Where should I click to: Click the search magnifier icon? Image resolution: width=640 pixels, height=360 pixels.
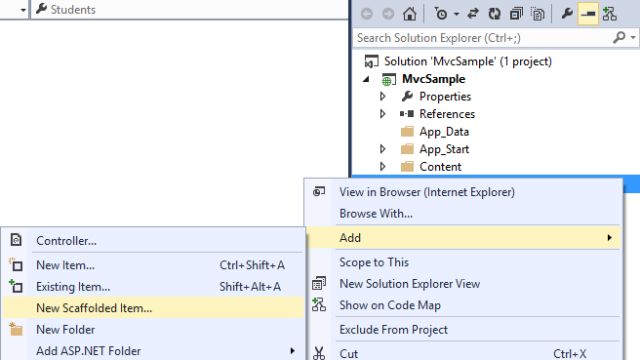pyautogui.click(x=619, y=38)
